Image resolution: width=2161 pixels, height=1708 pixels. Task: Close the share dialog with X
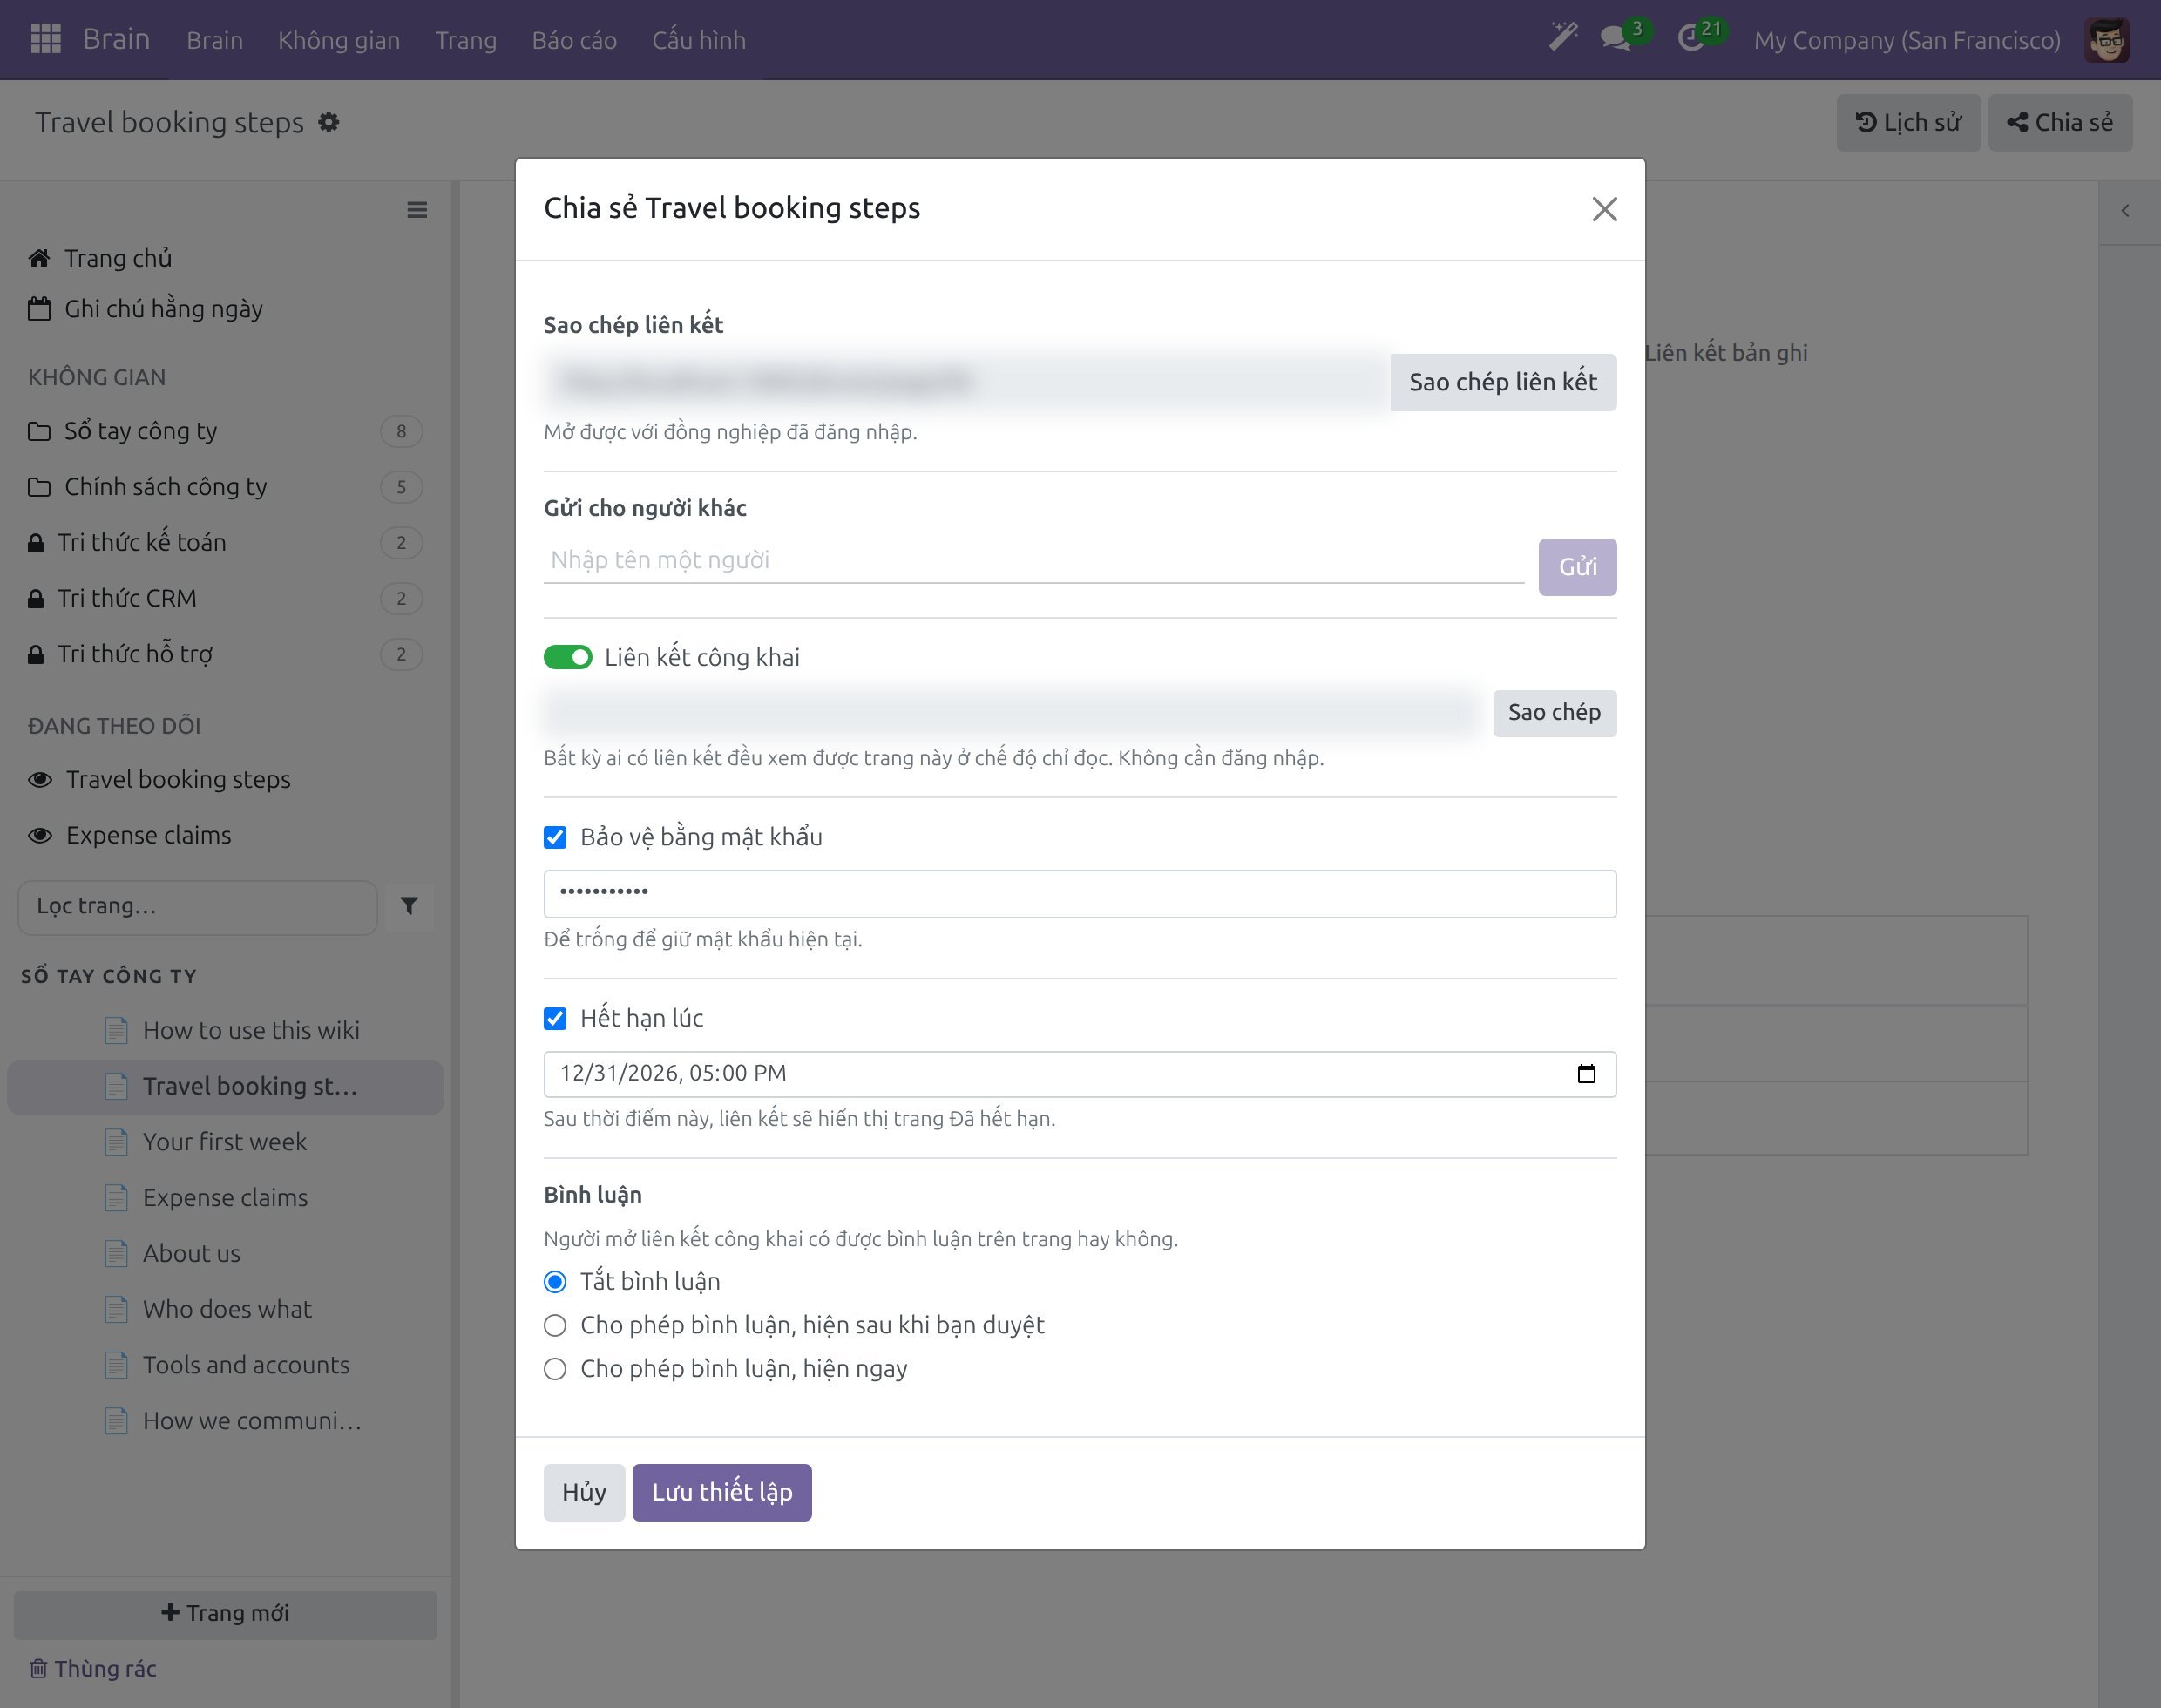[x=1604, y=209]
